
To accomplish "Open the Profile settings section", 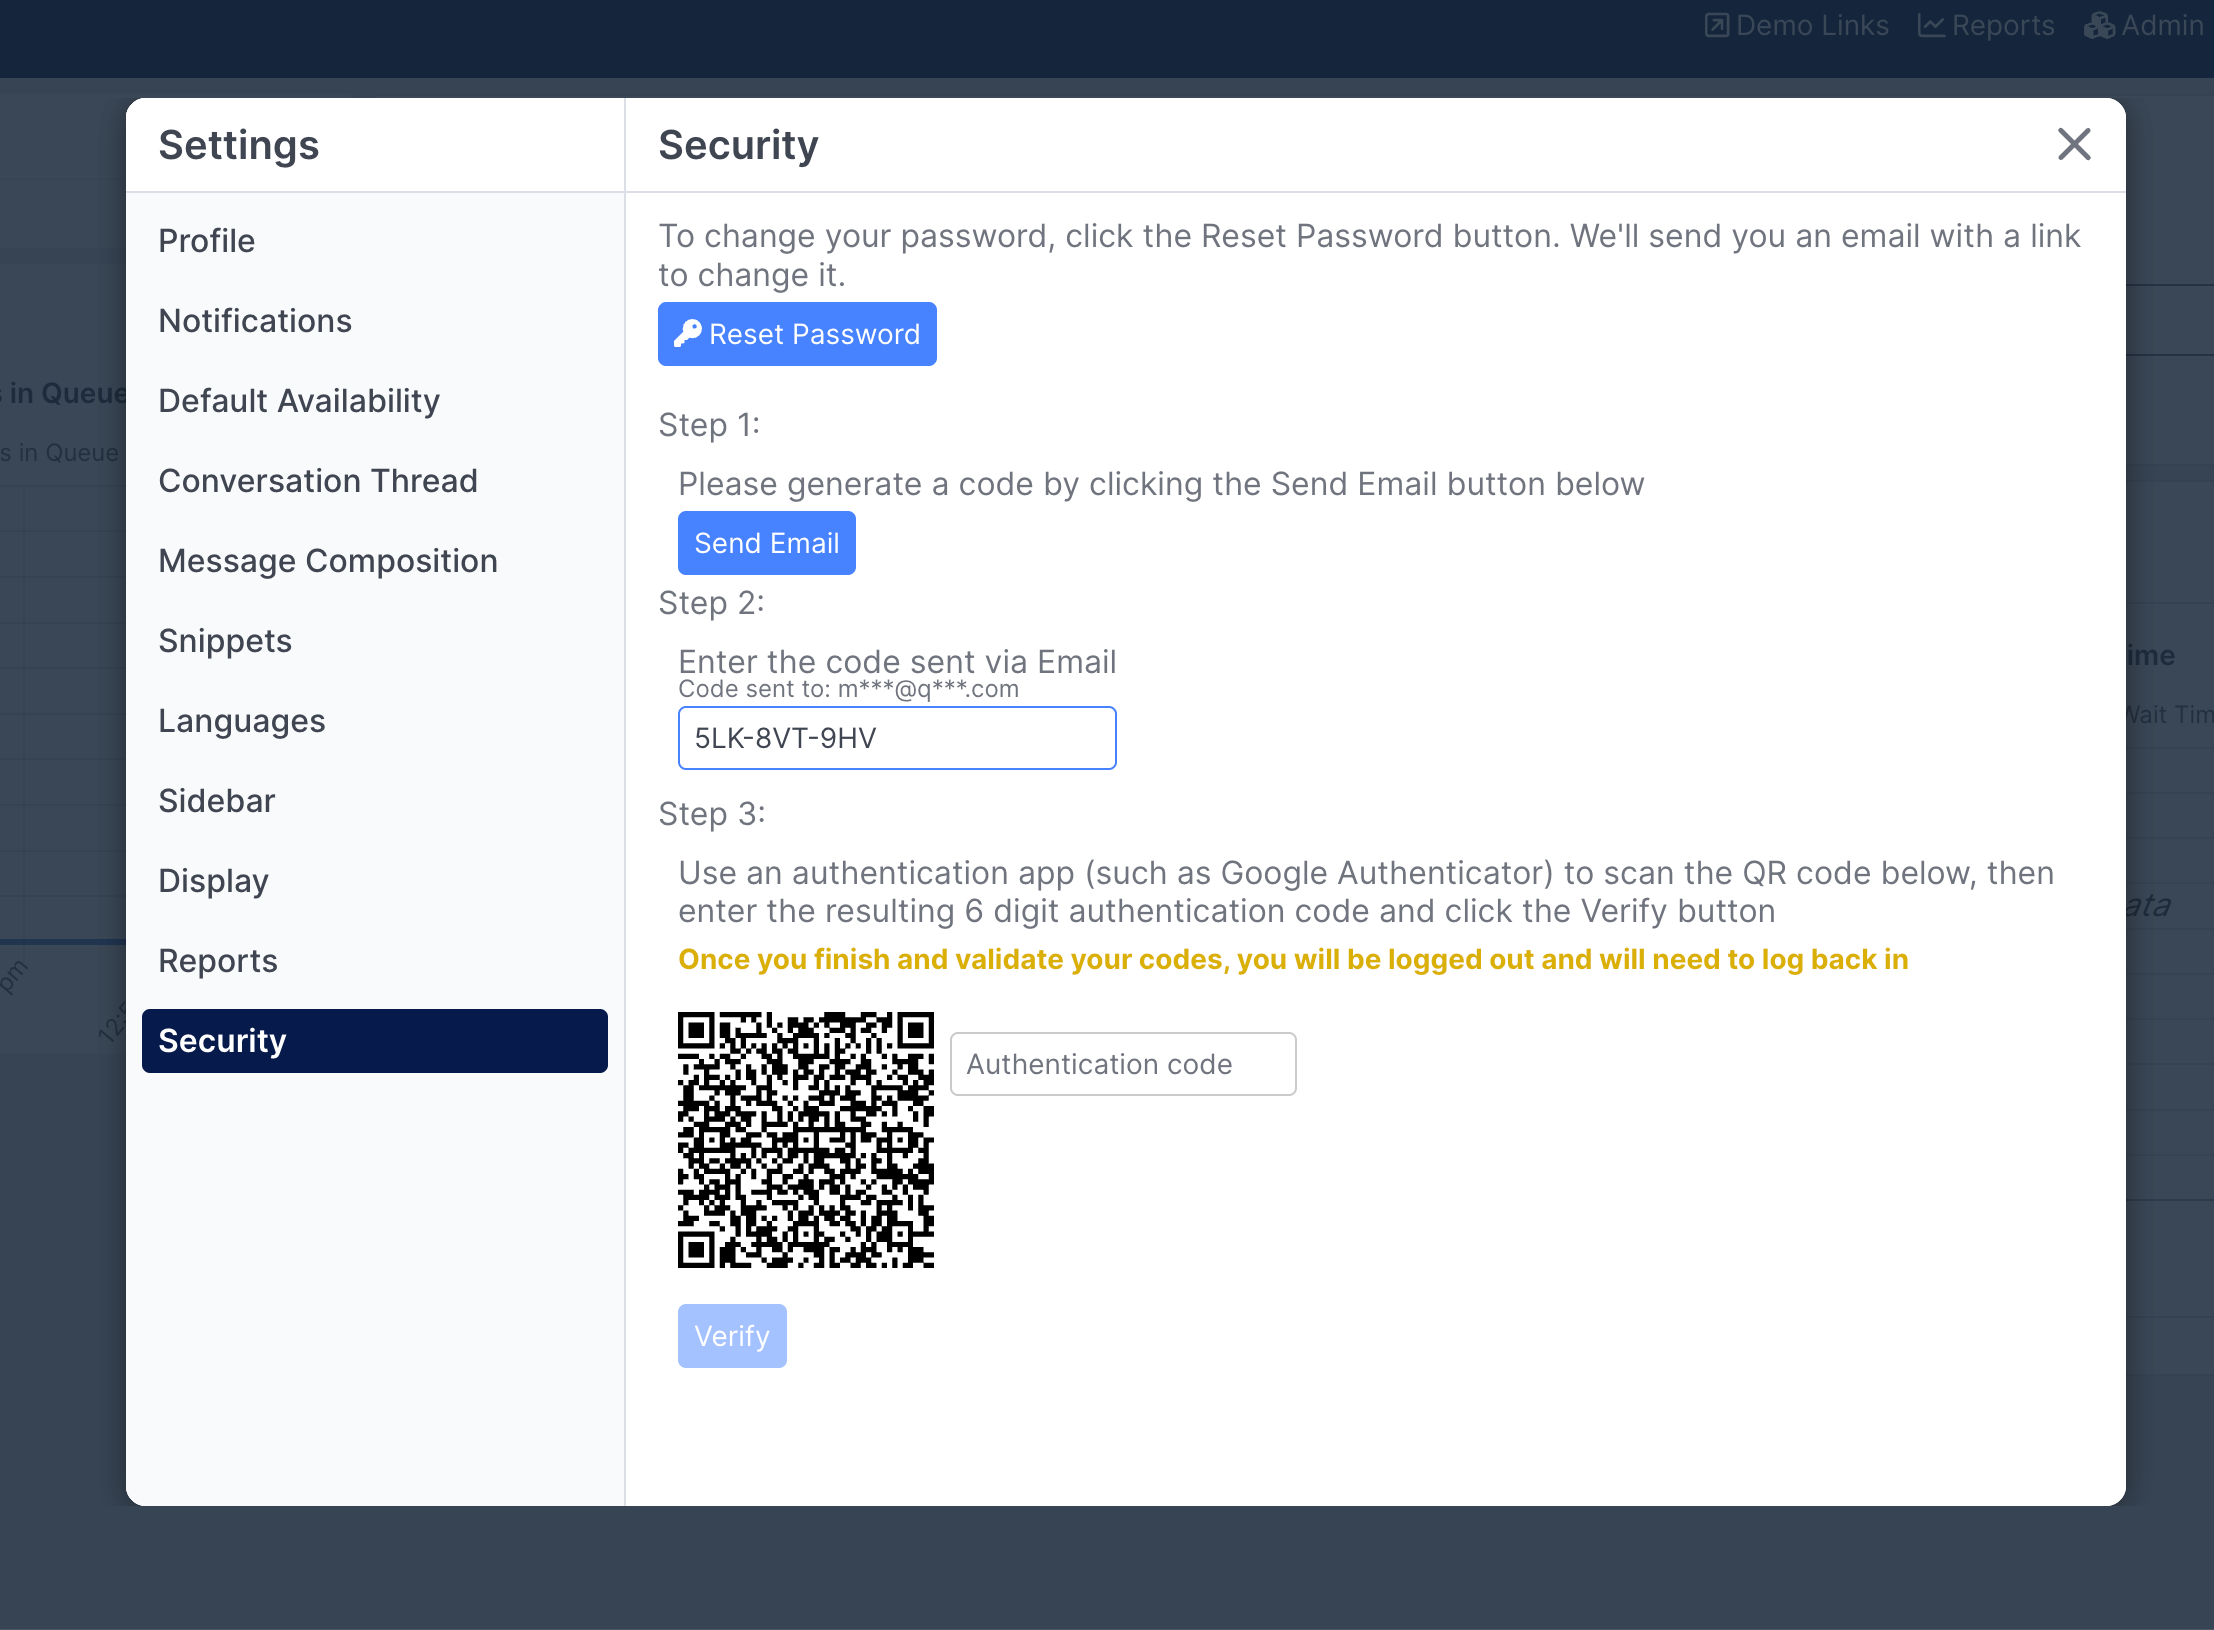I will 207,241.
